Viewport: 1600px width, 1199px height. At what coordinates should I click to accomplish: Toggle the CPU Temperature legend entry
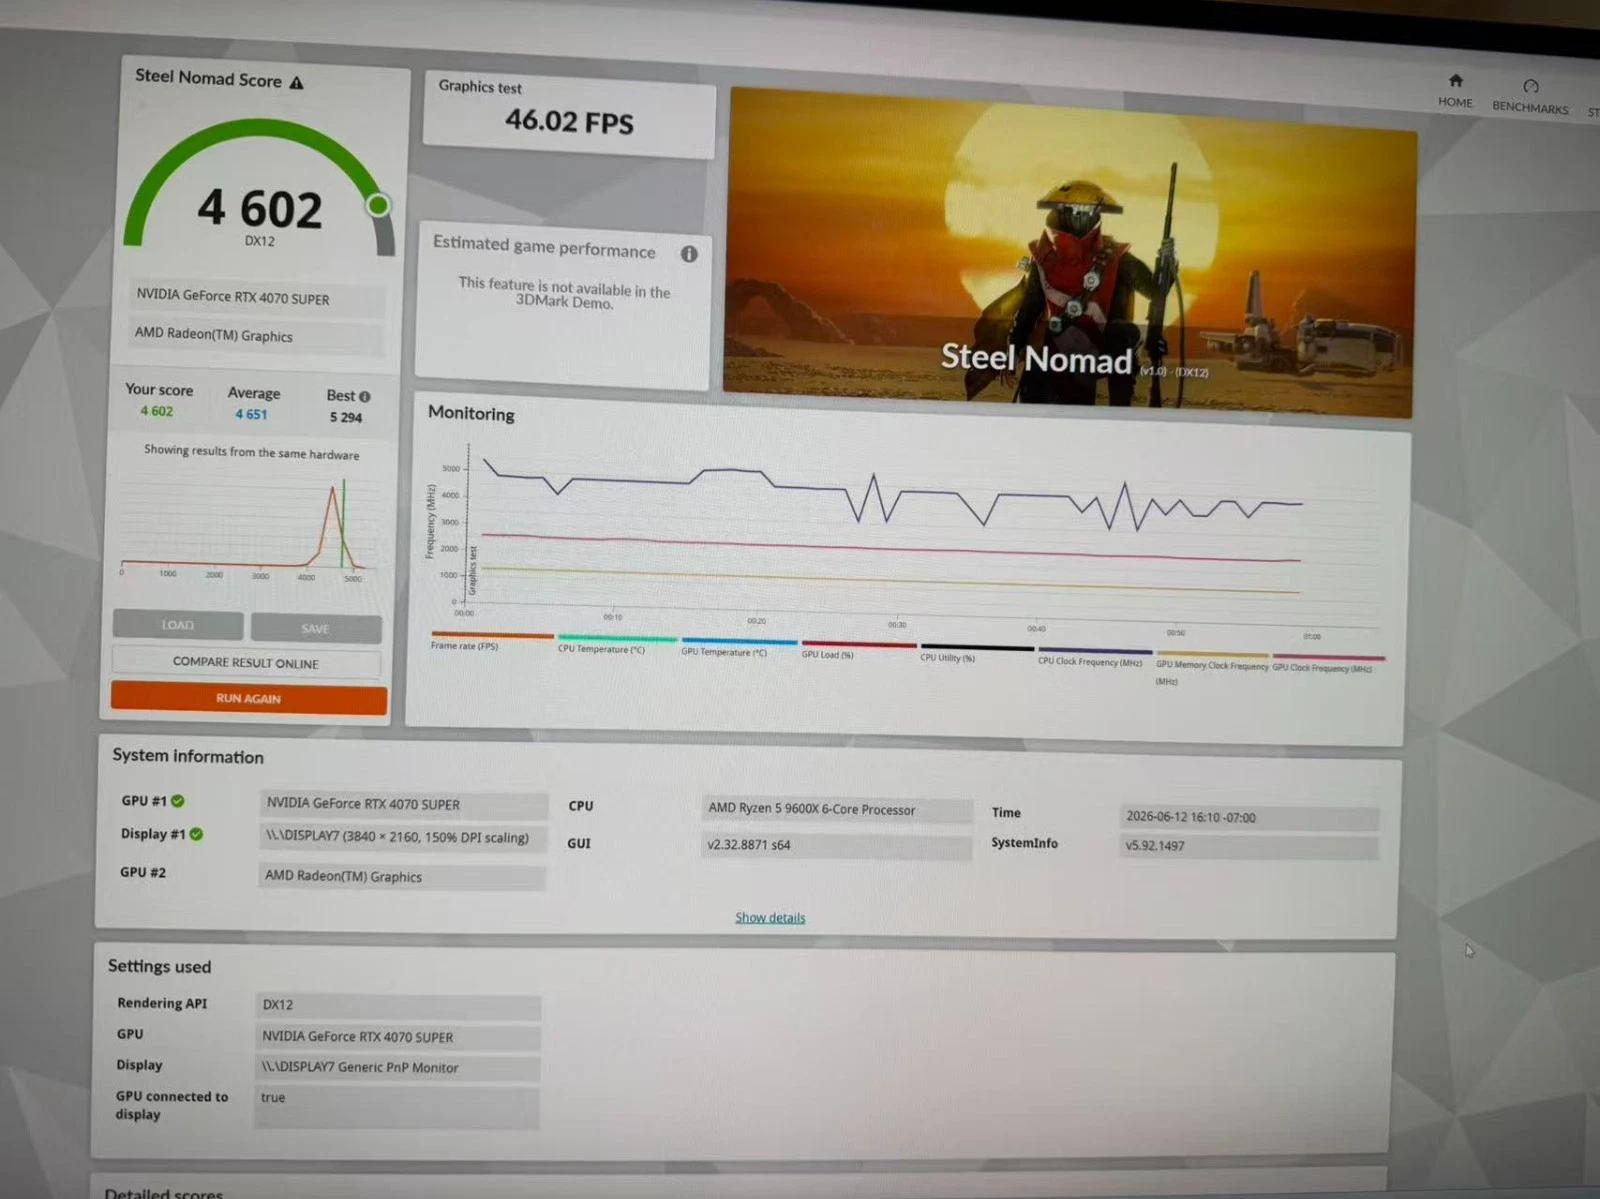(x=617, y=644)
